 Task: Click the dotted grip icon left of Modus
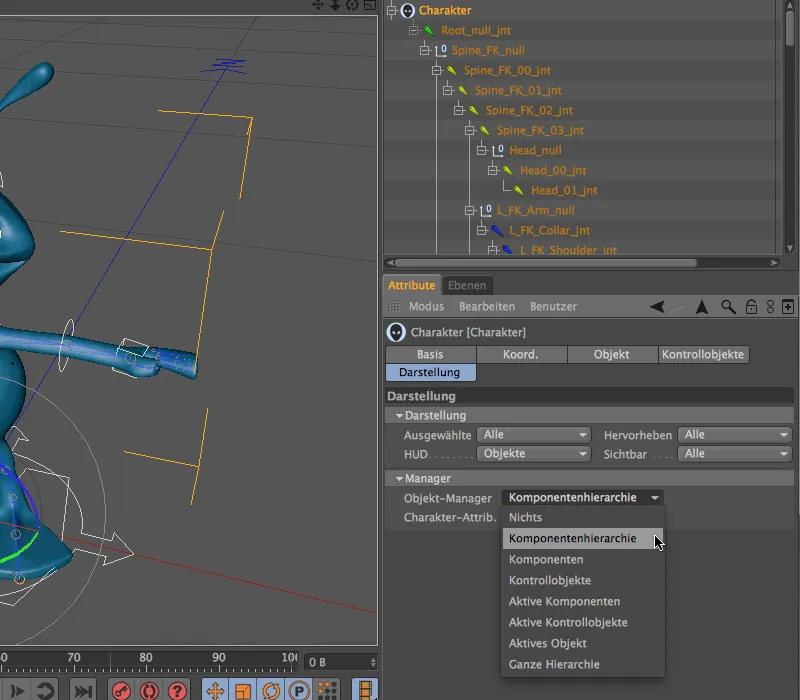(393, 306)
